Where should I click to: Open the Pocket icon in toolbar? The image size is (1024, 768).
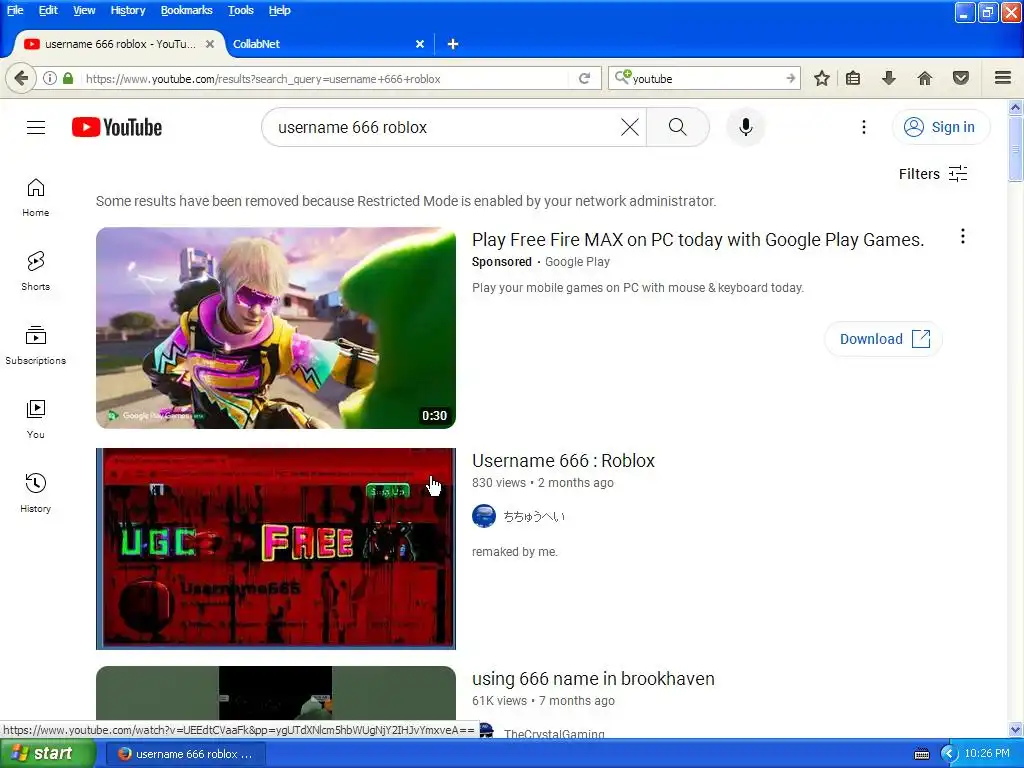pos(961,78)
